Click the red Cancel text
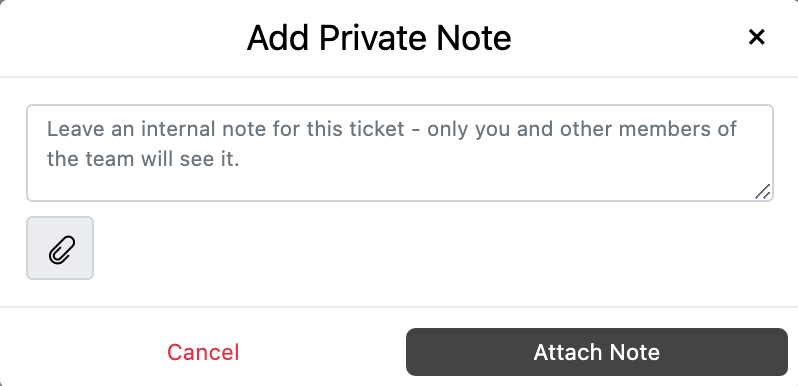Screen dimensions: 798x386 [x=203, y=352]
